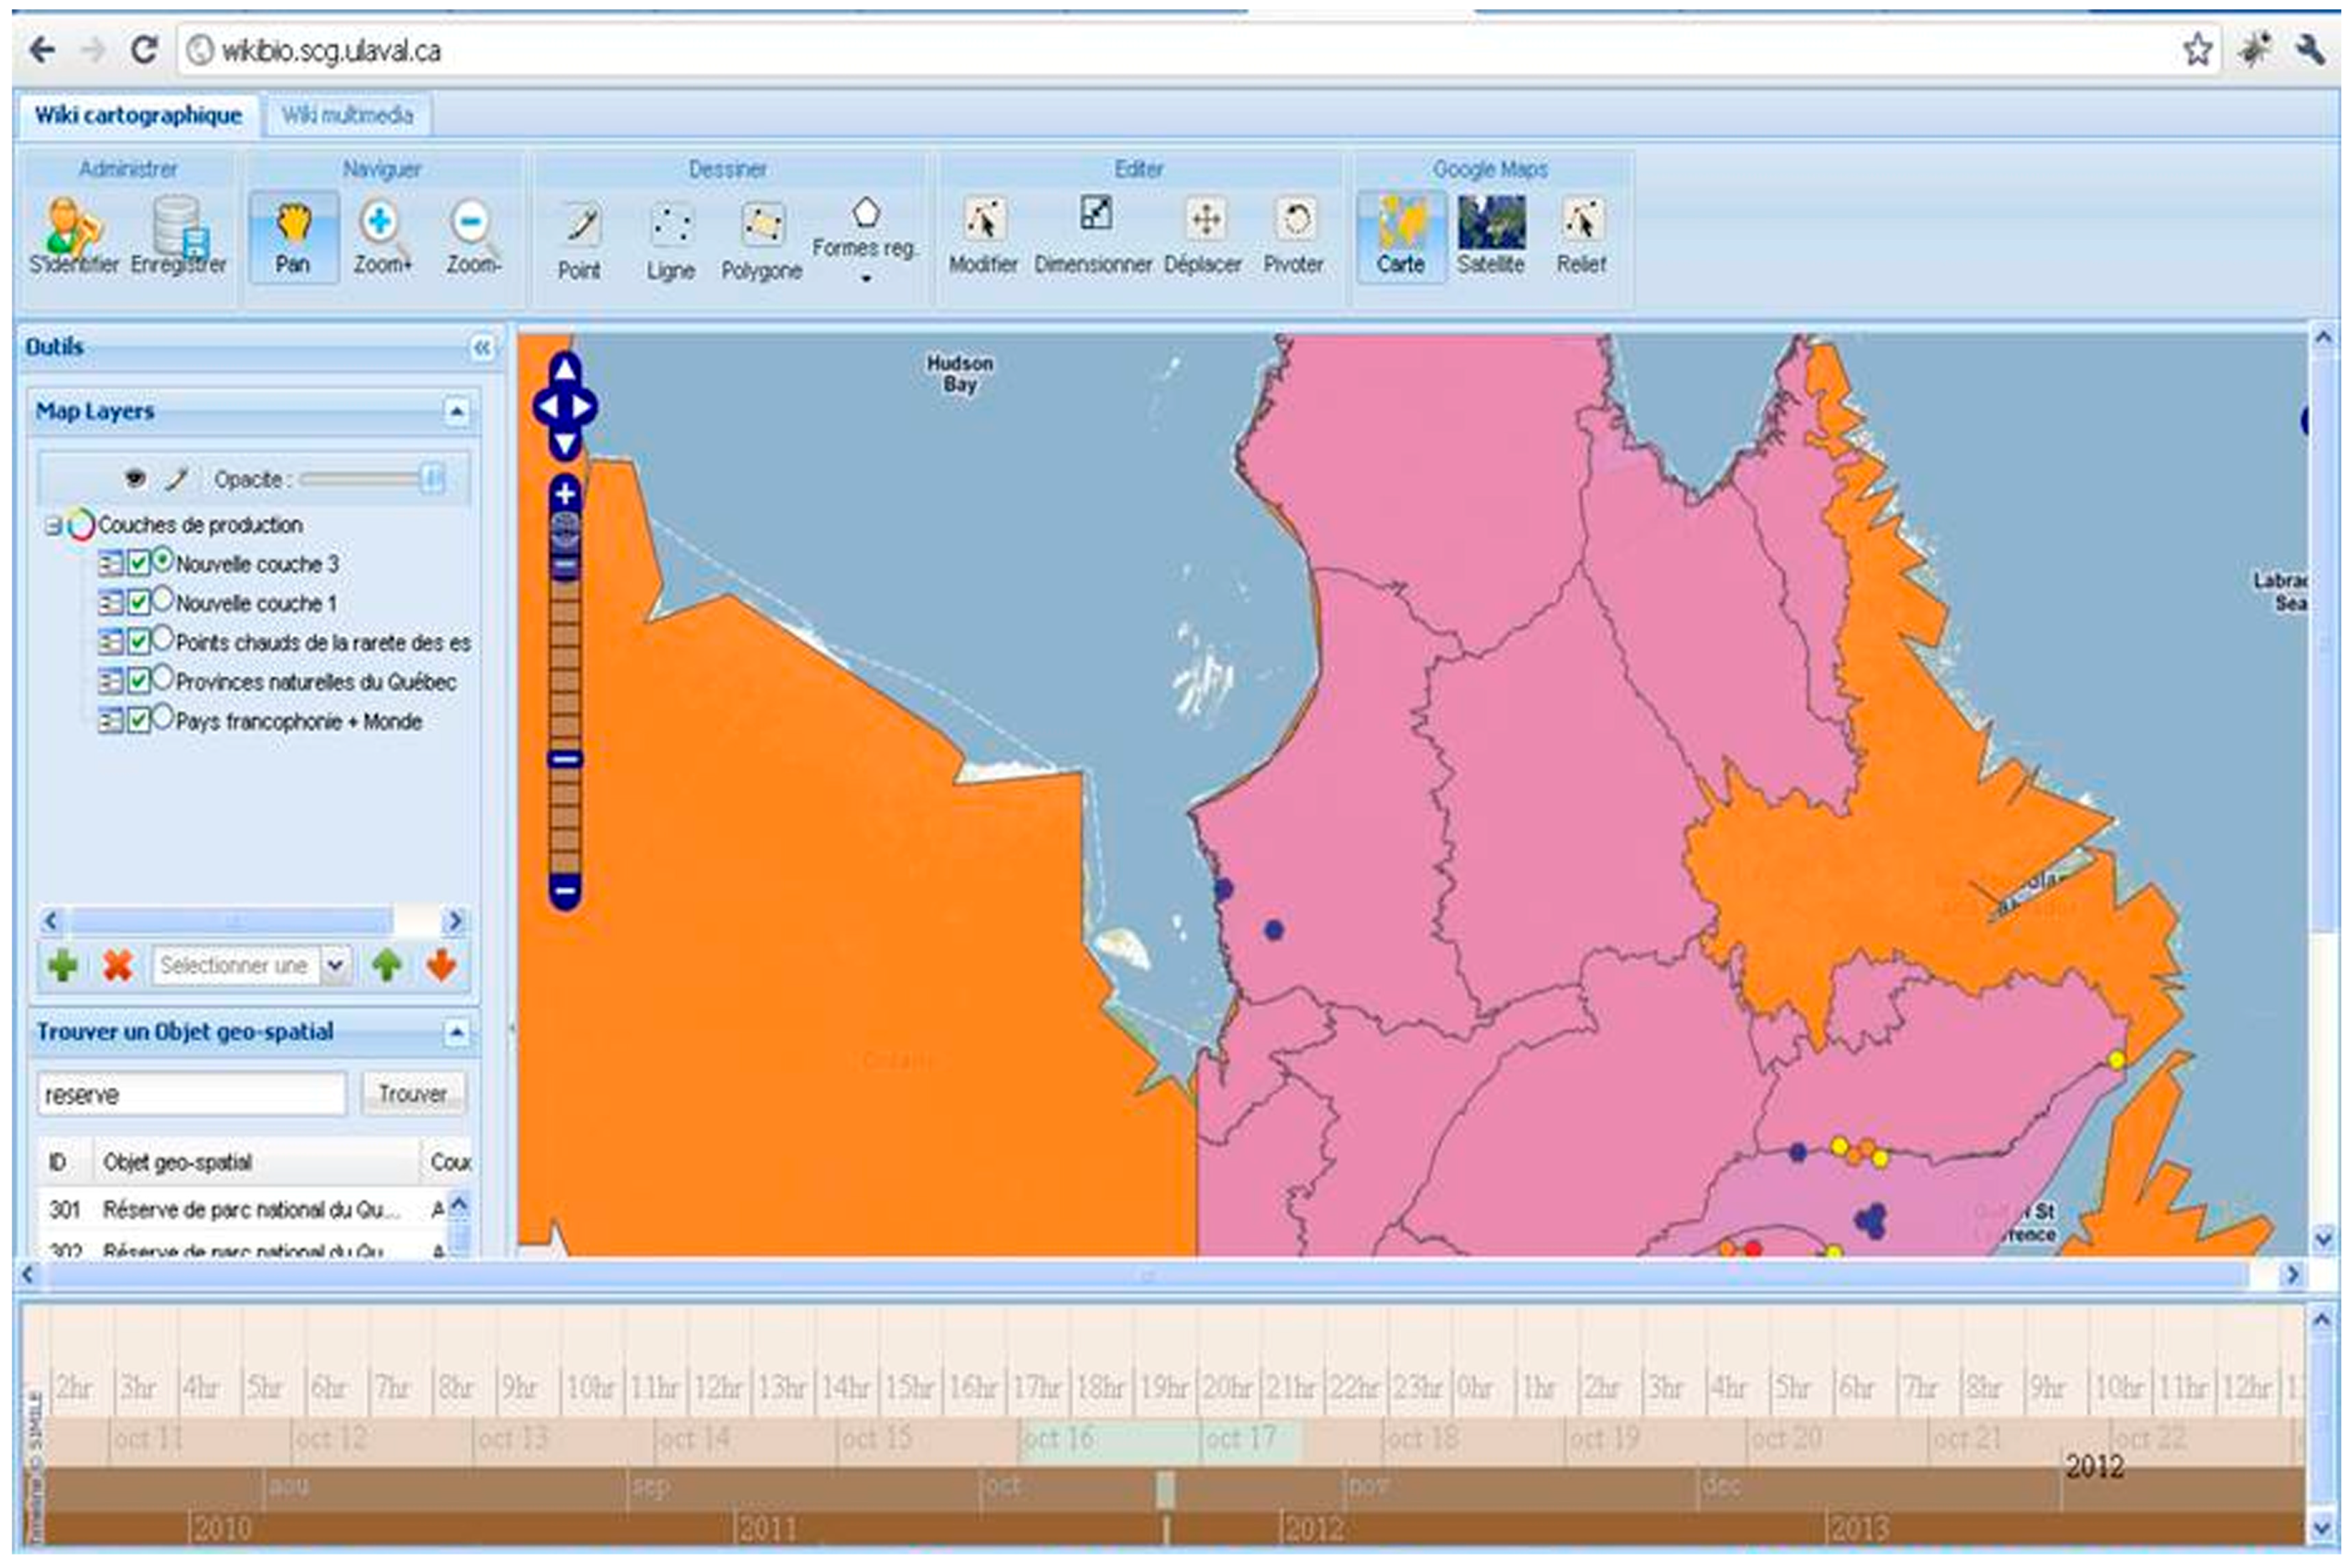Activate the Ligne drawing tool
Screen dimensions: 2352x1568
tap(670, 240)
